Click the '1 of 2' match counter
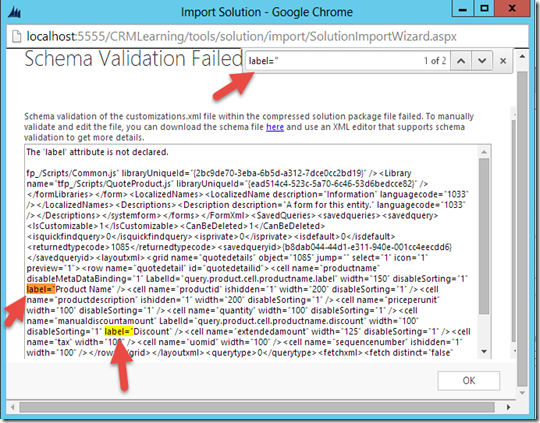Screen dimensions: 540x423 pyautogui.click(x=435, y=61)
